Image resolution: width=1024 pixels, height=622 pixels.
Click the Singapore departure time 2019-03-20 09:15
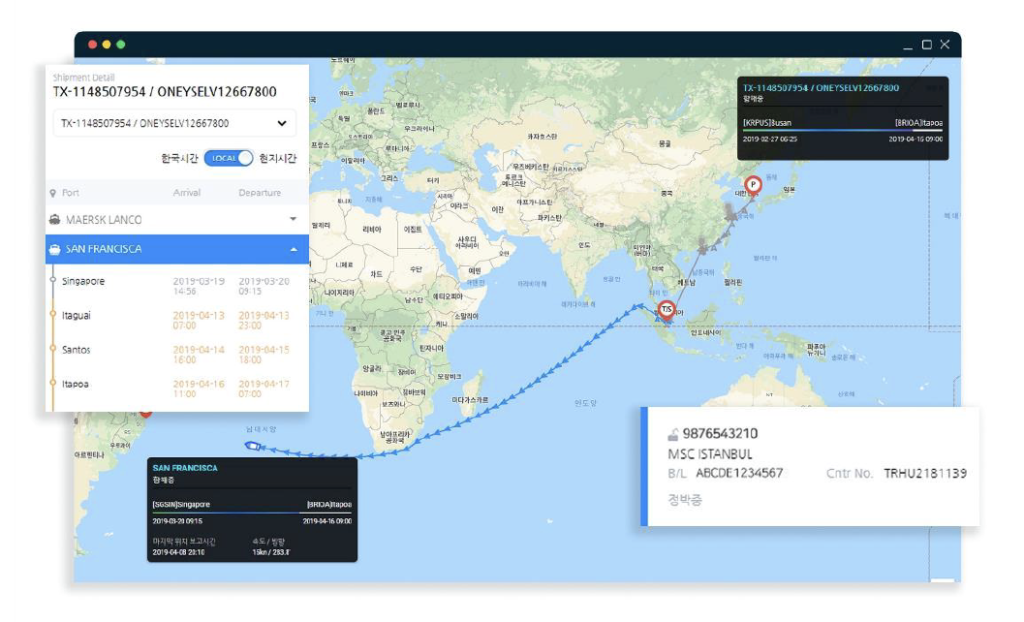264,286
